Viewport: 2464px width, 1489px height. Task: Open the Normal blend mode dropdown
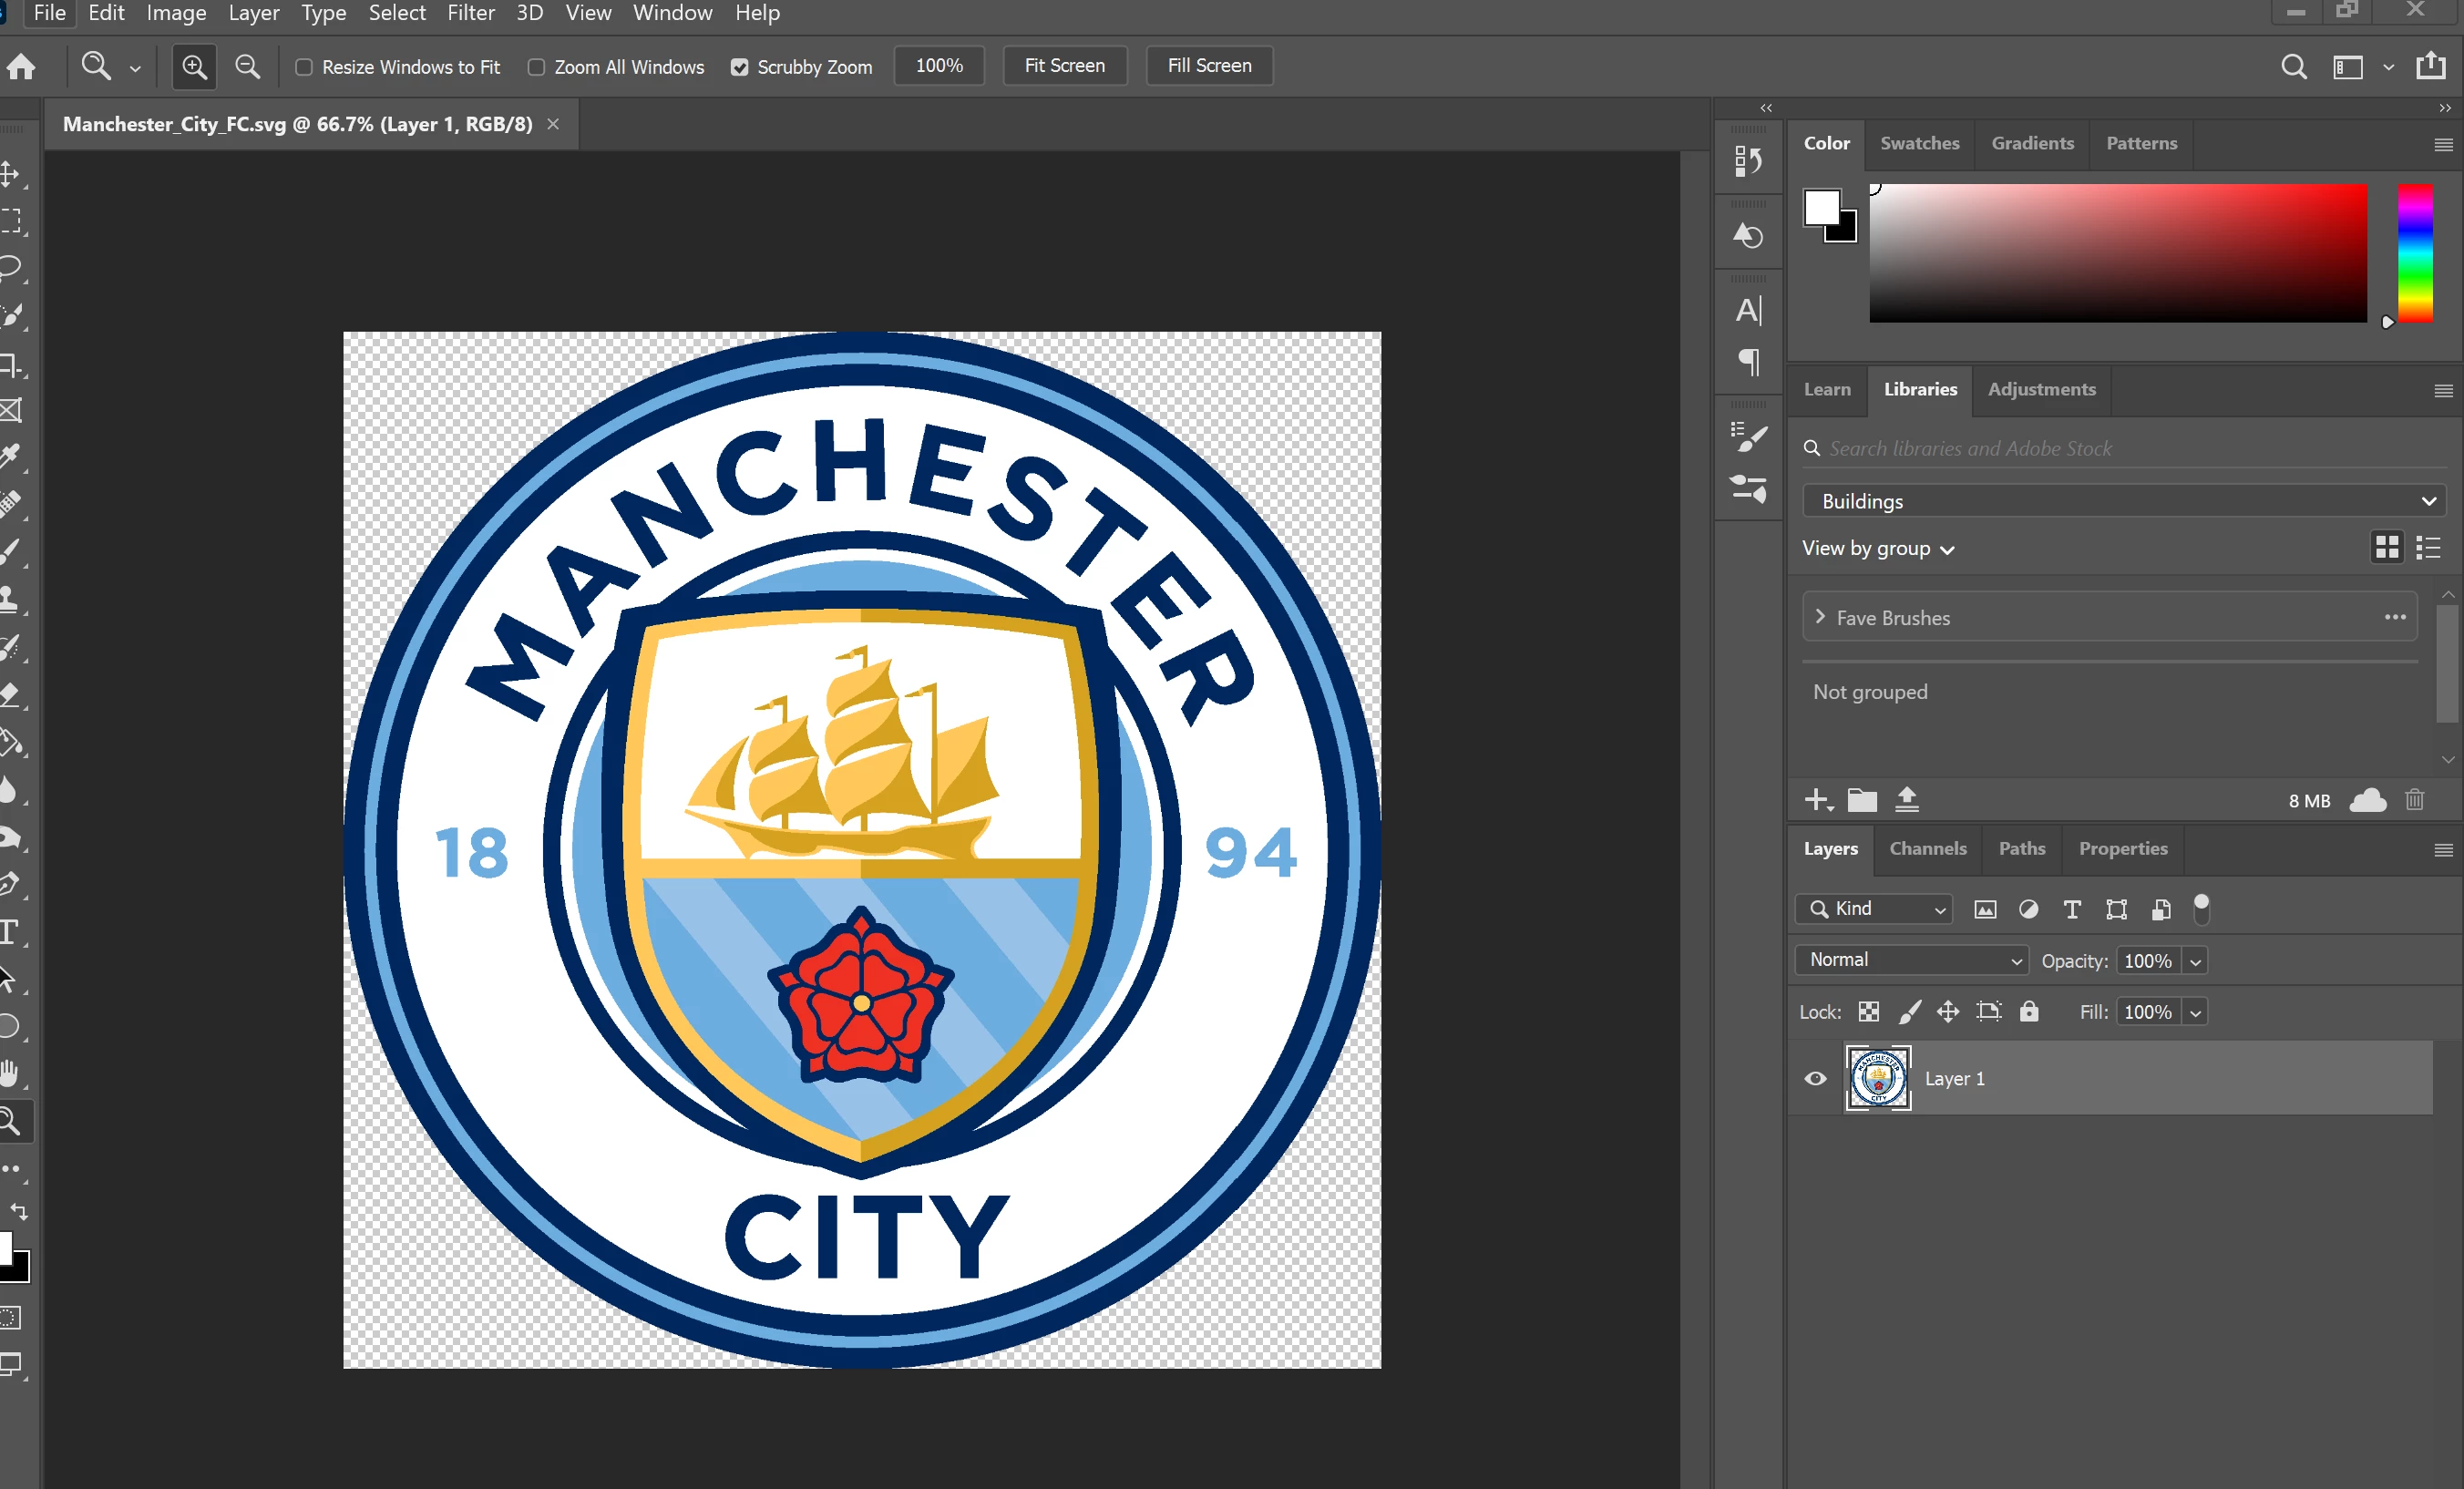1911,960
